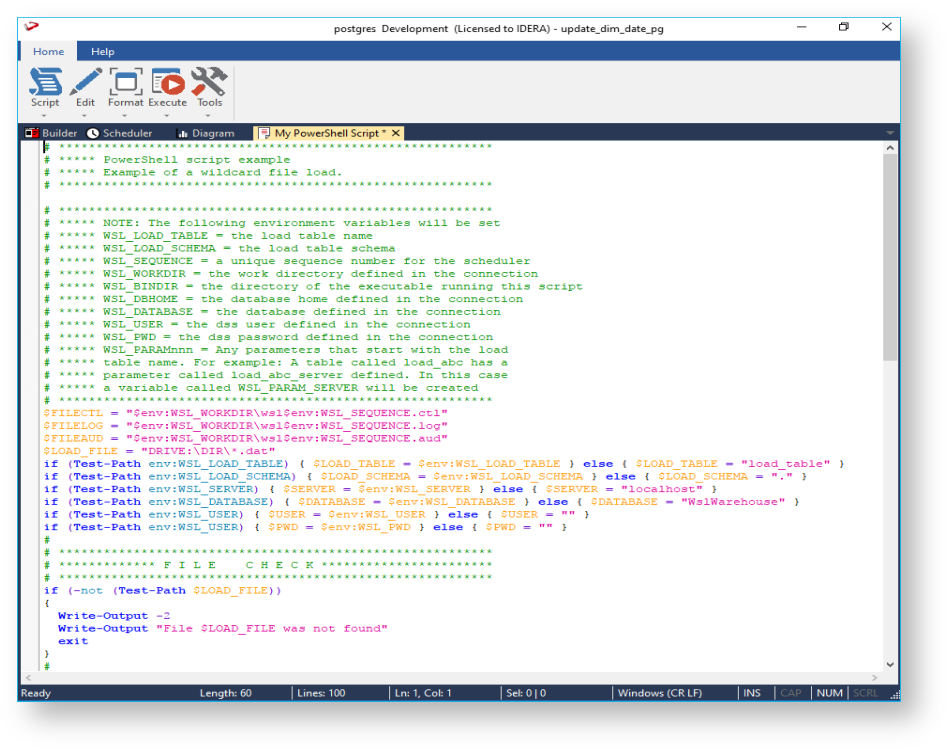Open the Format ribbon icon
Image resolution: width=949 pixels, height=750 pixels.
pyautogui.click(x=126, y=82)
